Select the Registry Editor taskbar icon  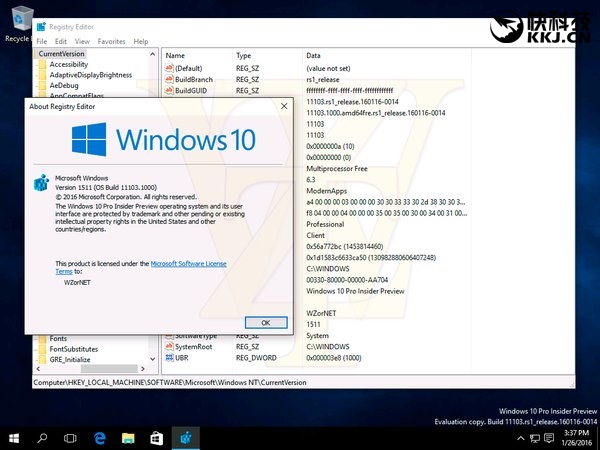pyautogui.click(x=186, y=439)
